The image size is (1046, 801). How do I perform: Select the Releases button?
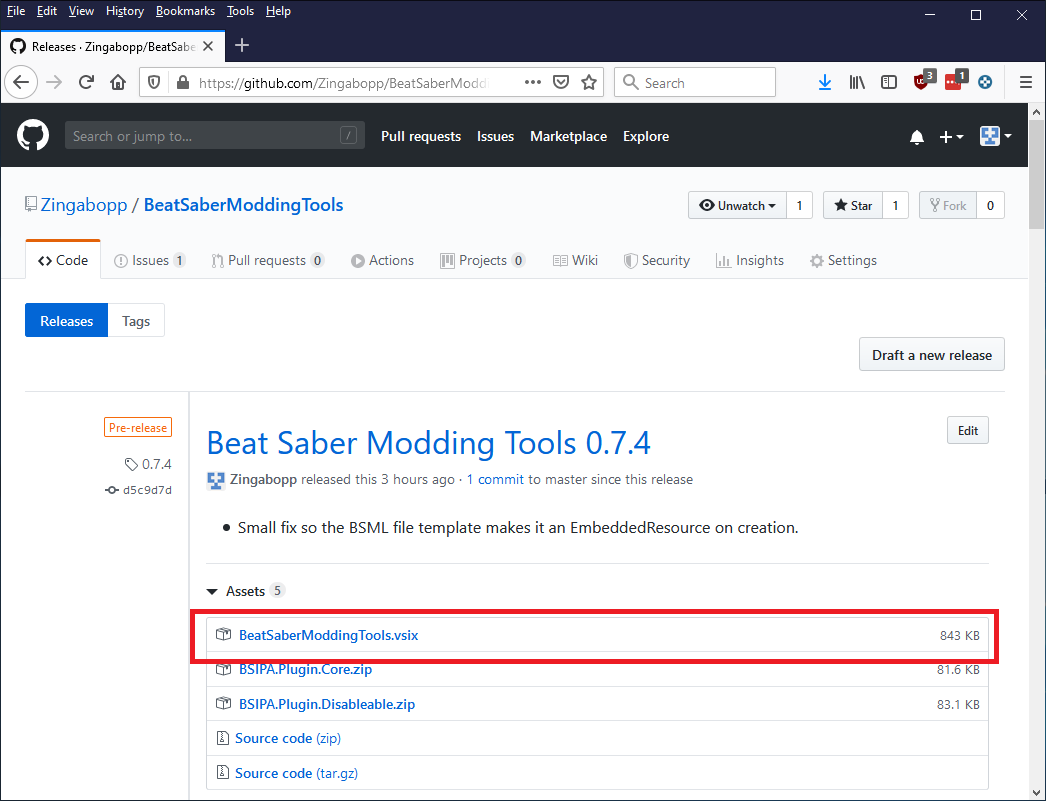tap(67, 320)
